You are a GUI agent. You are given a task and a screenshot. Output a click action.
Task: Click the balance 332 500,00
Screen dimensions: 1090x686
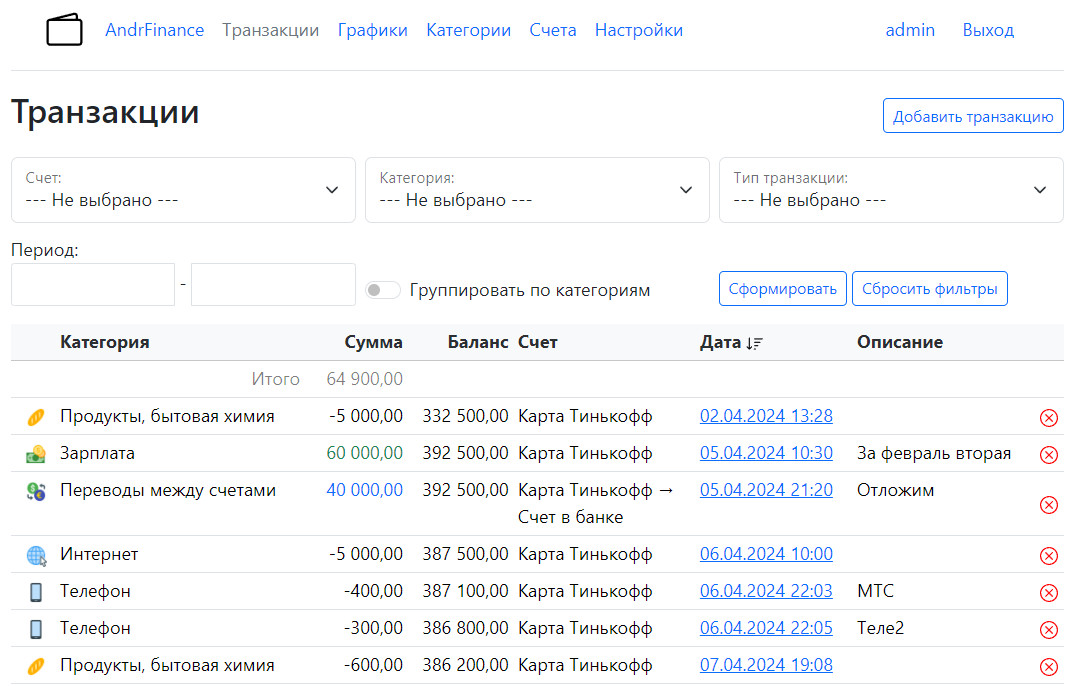[465, 416]
